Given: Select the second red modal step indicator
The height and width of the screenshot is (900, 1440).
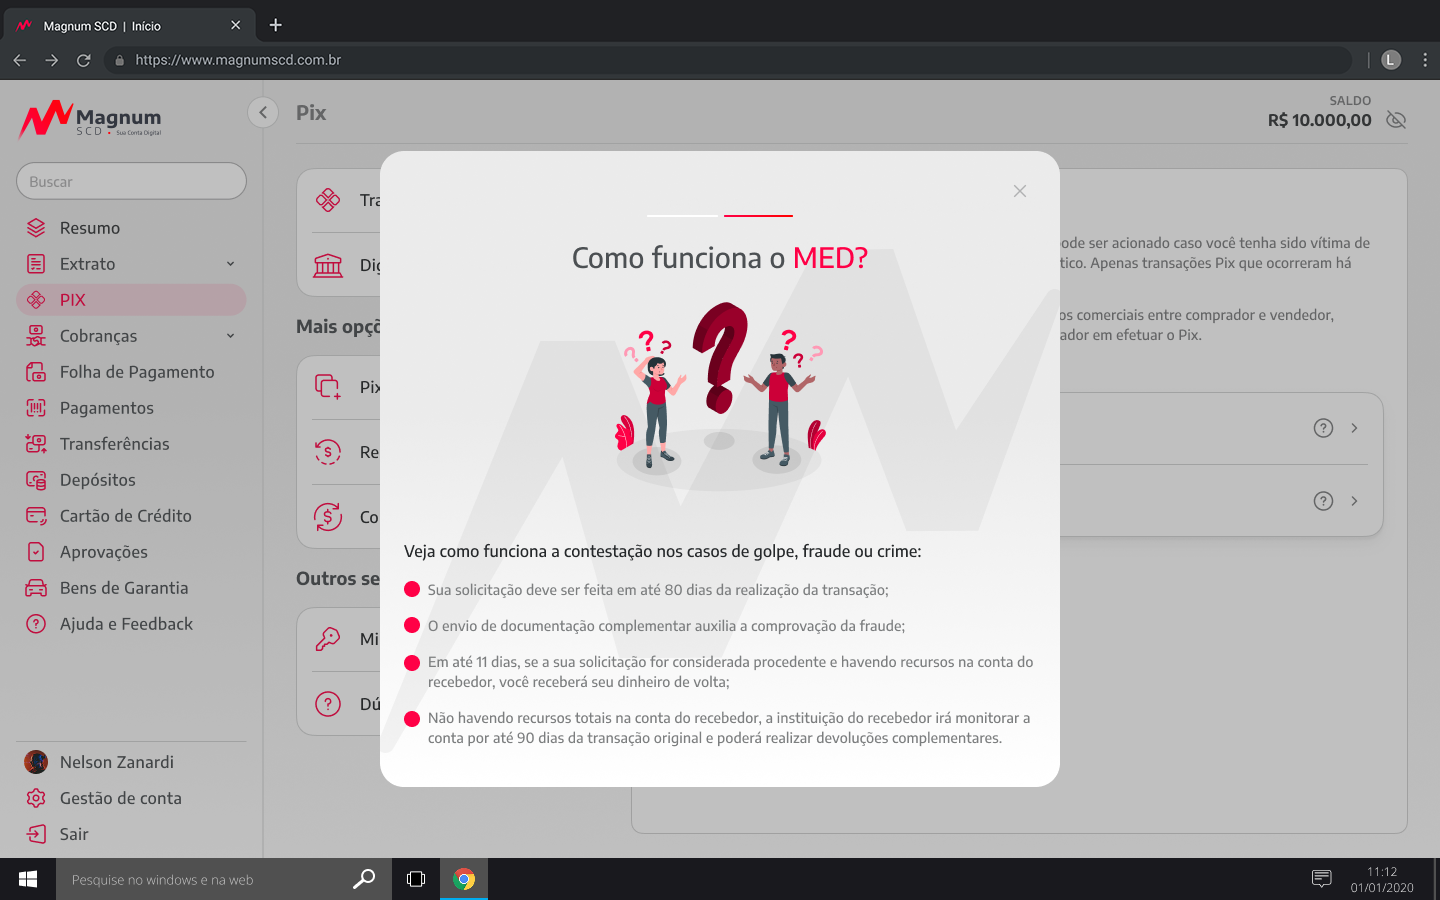Looking at the screenshot, I should (758, 215).
